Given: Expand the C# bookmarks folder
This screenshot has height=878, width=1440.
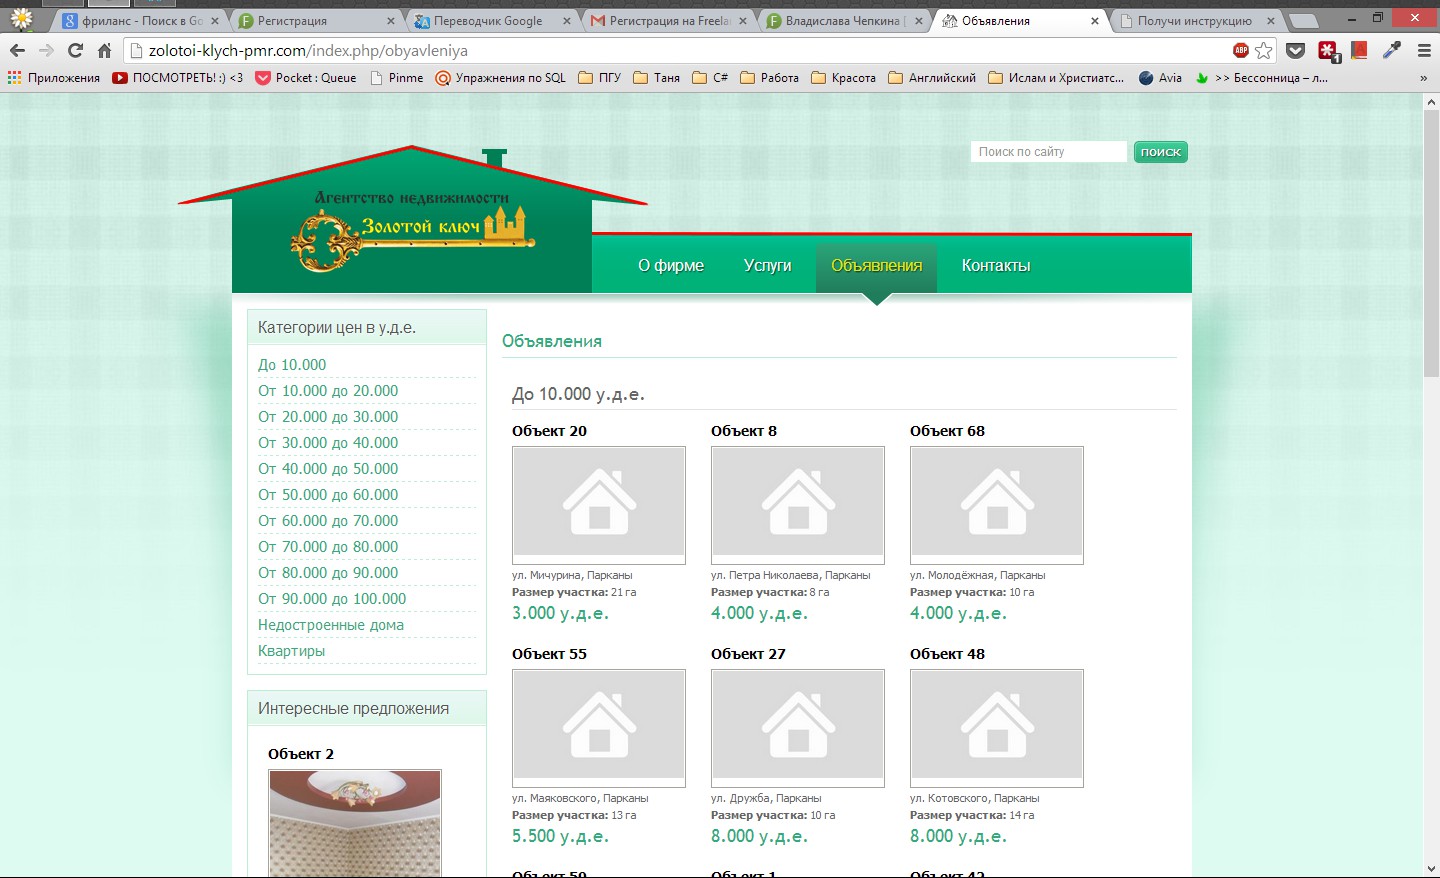Looking at the screenshot, I should click(711, 78).
